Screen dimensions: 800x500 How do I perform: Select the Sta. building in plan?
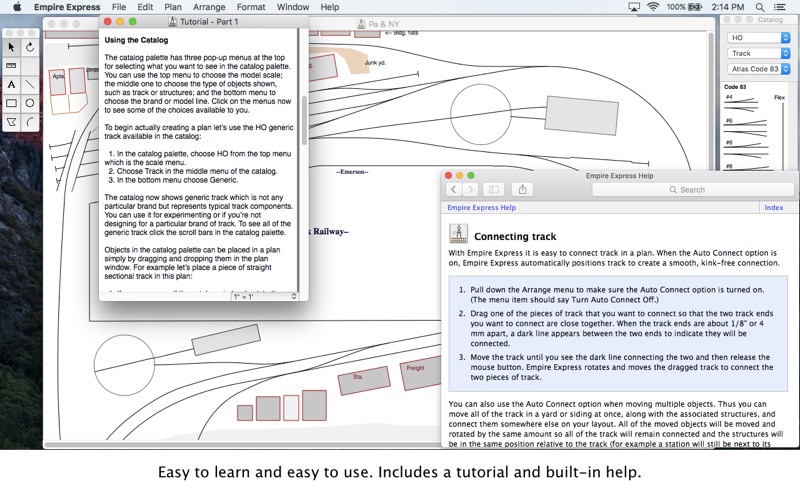[x=364, y=381]
